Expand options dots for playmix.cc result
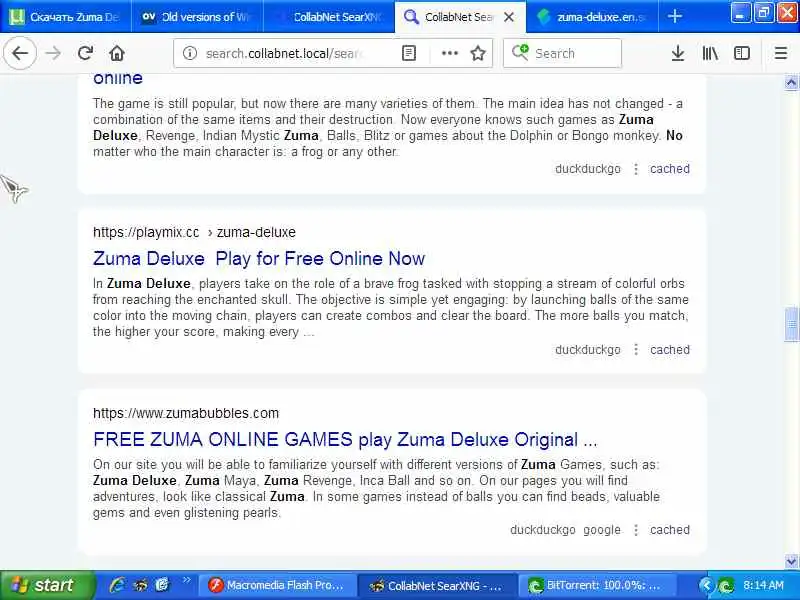800x600 pixels. [x=636, y=349]
